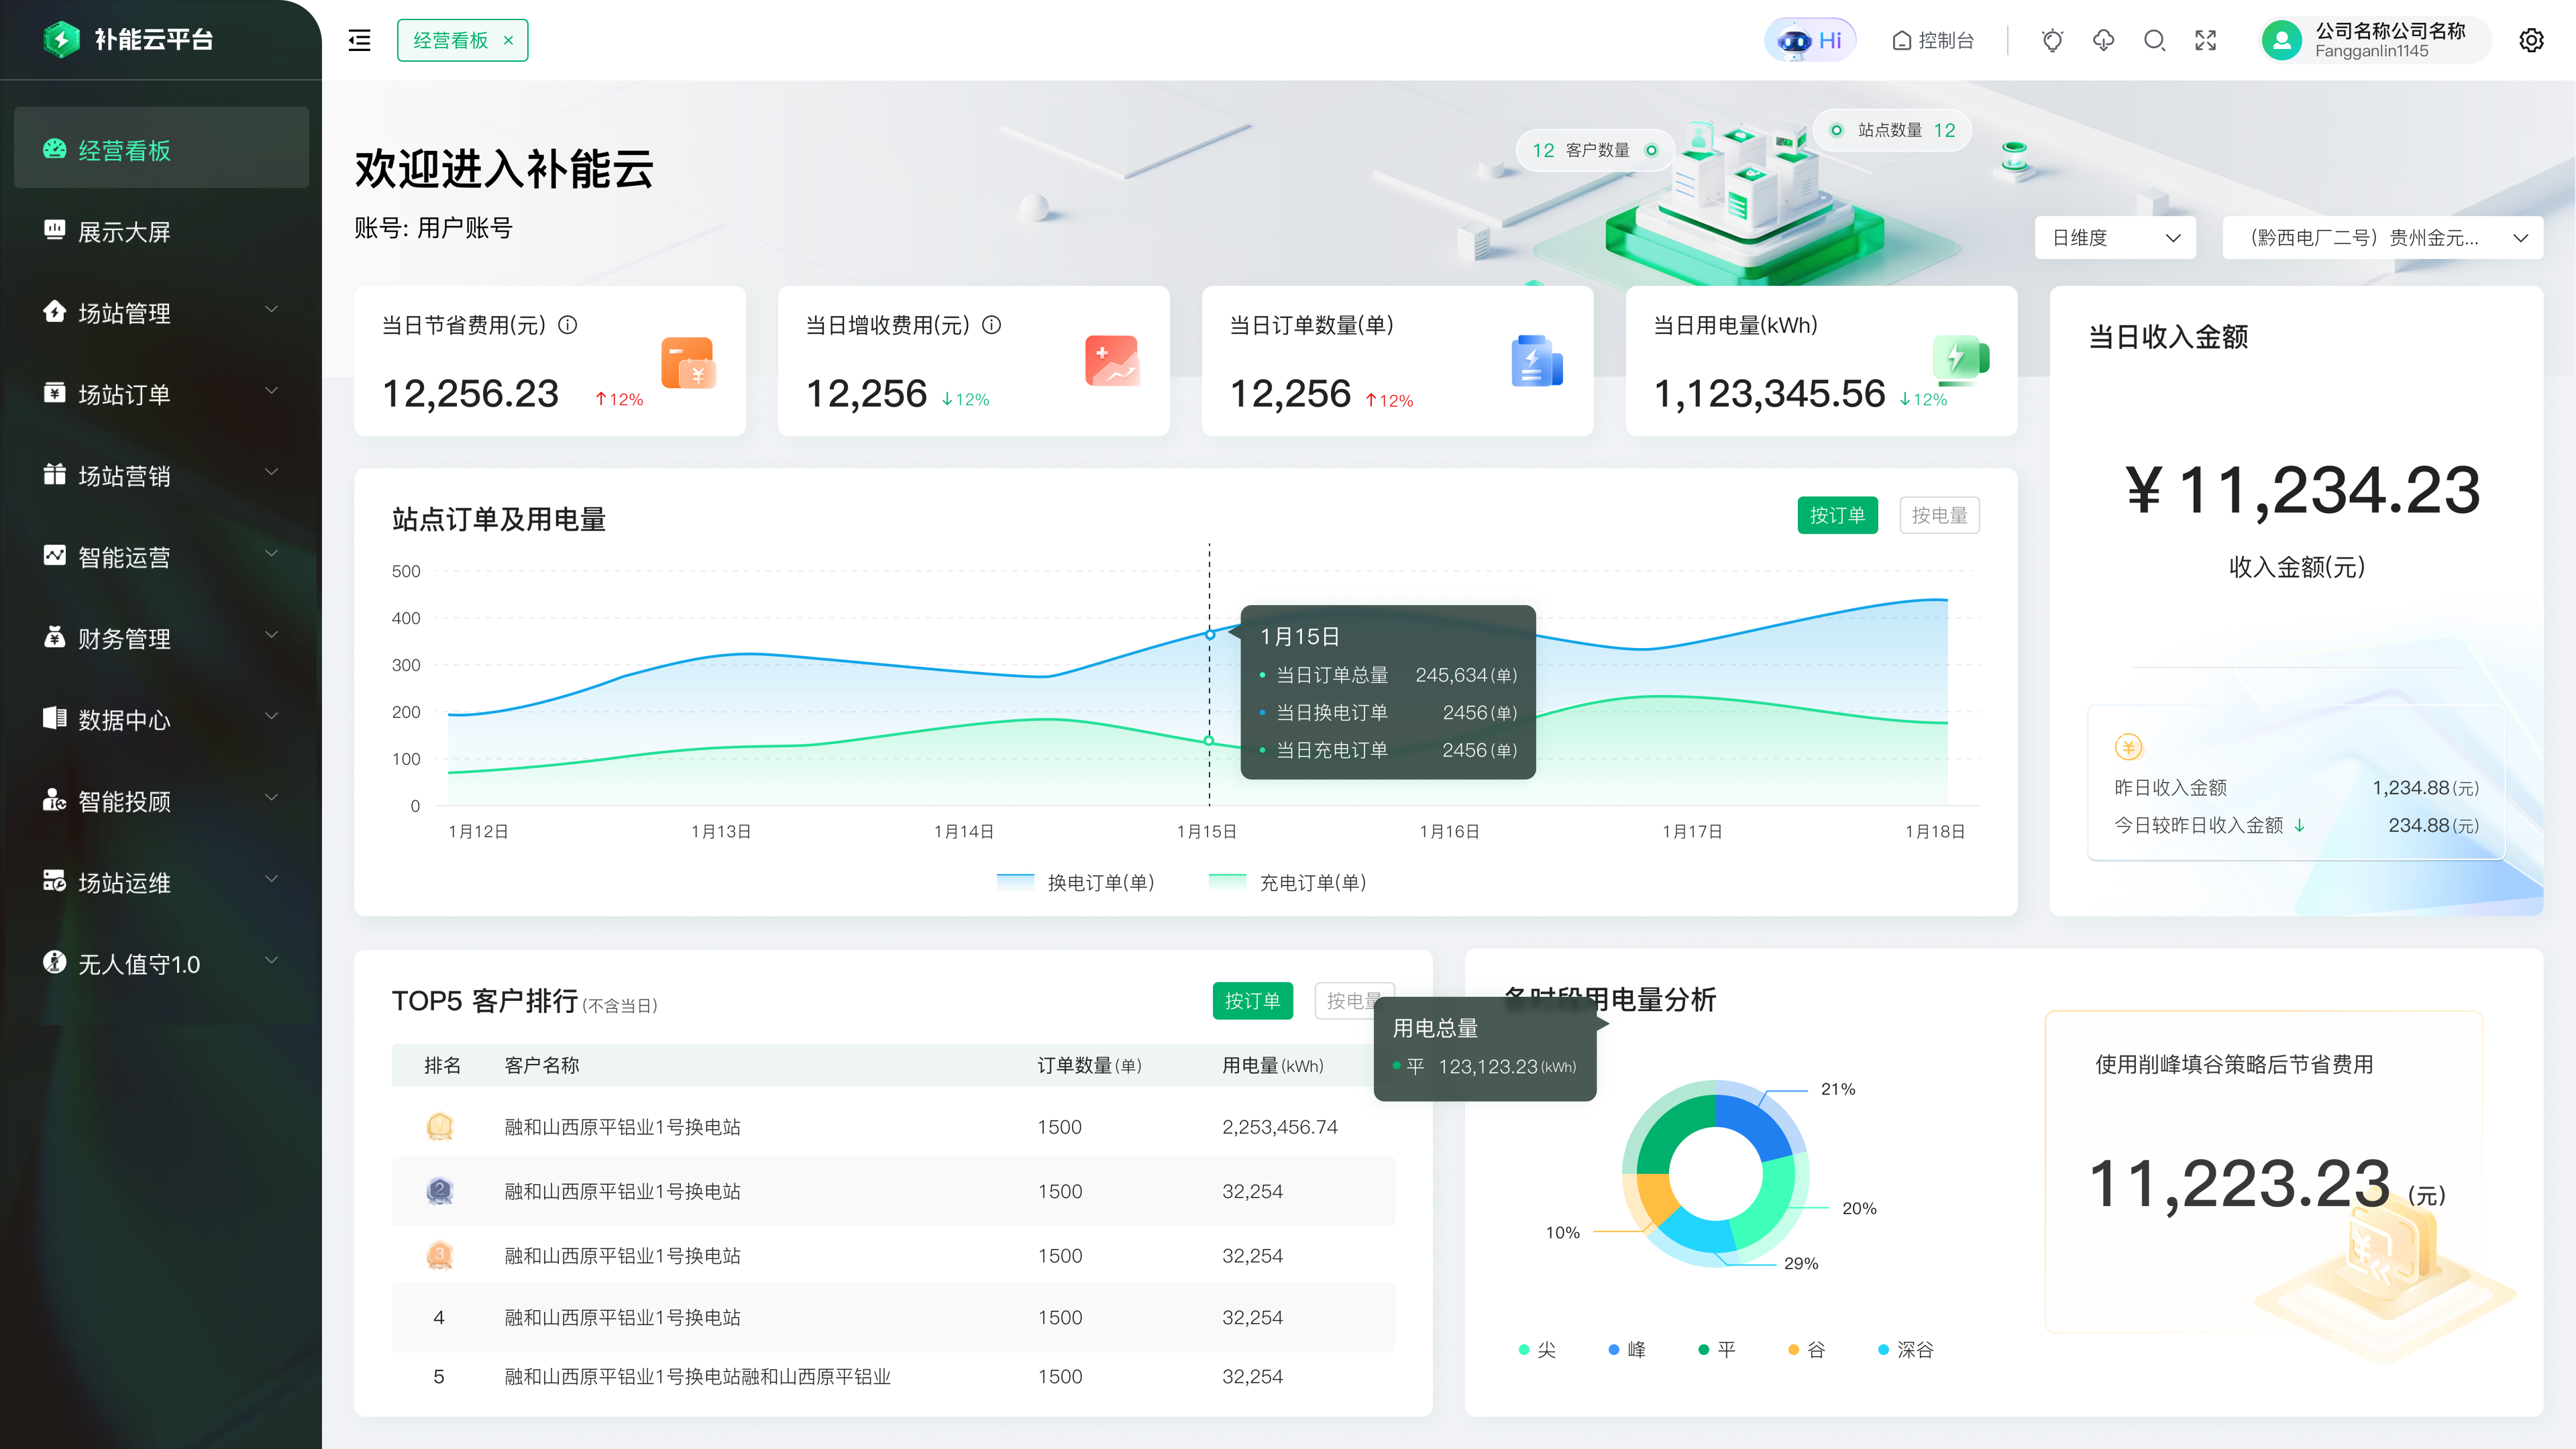Select 按订单 in the TOP5 customer ranking

tap(1252, 1001)
